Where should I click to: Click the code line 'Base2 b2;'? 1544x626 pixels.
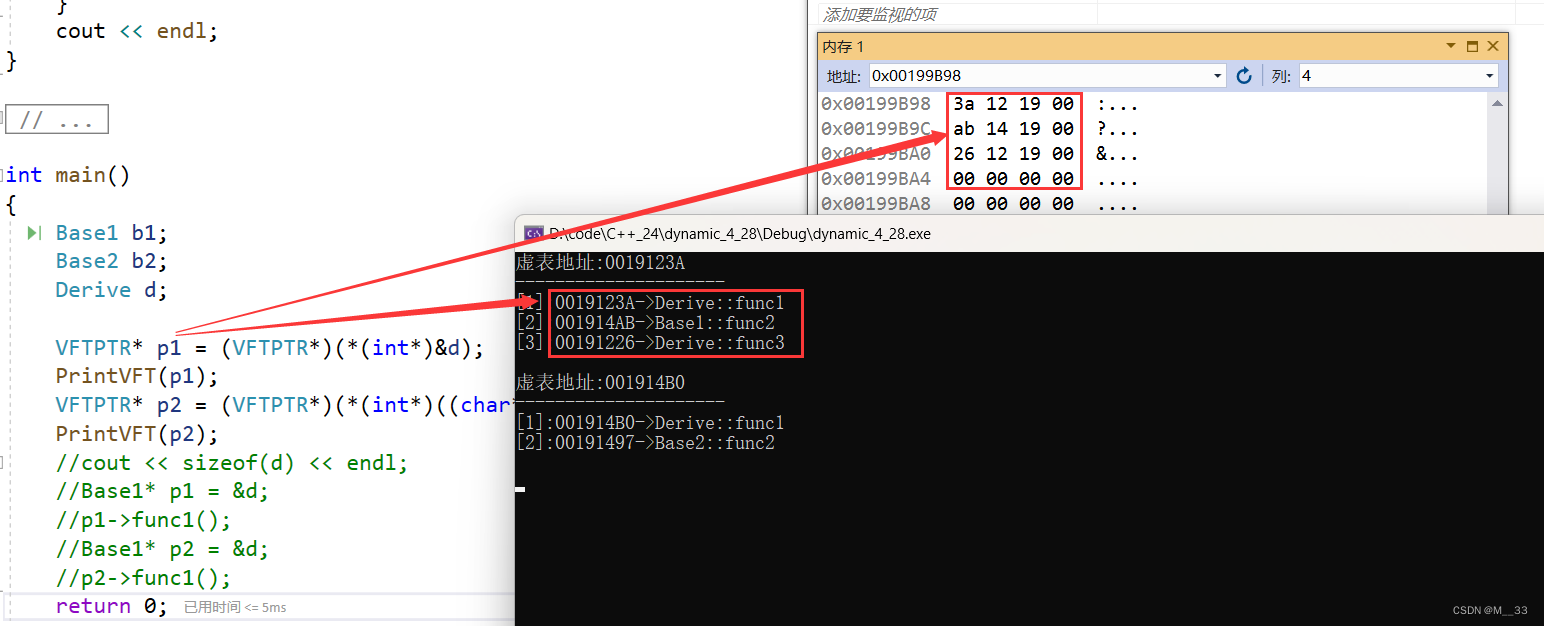112,262
